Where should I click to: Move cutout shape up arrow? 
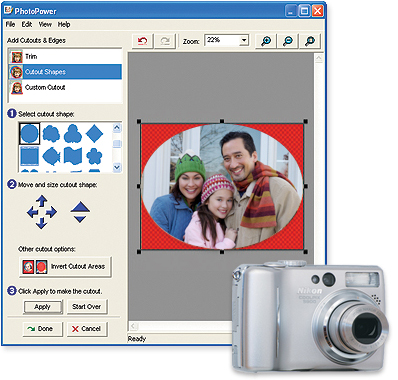click(41, 201)
